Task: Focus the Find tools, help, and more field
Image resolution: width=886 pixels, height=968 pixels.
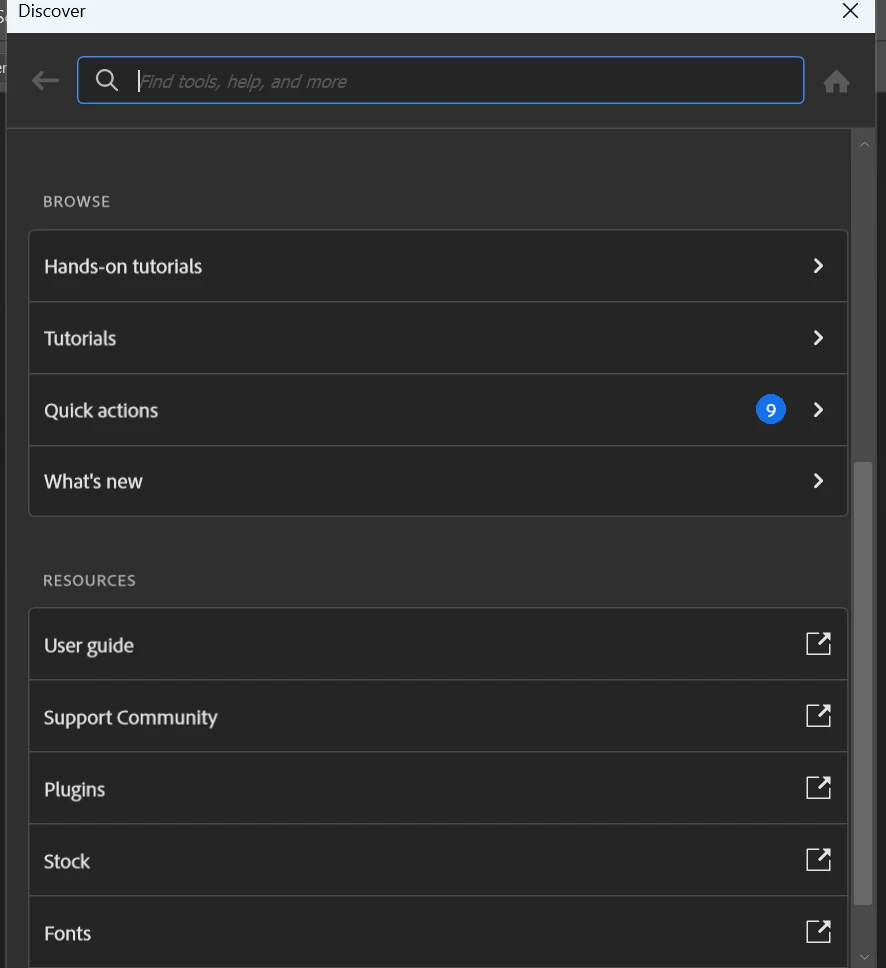Action: [x=465, y=81]
